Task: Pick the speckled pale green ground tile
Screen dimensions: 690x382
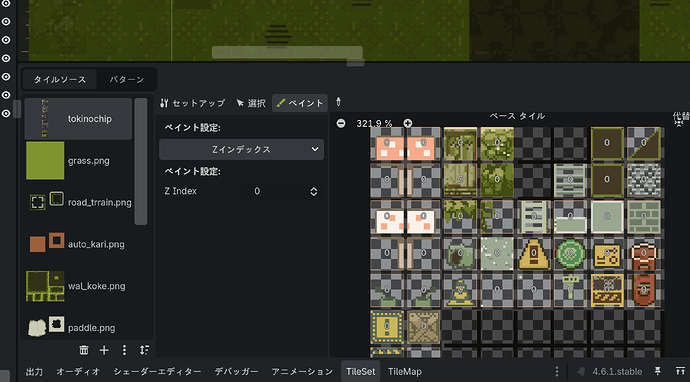Action: pos(497,253)
